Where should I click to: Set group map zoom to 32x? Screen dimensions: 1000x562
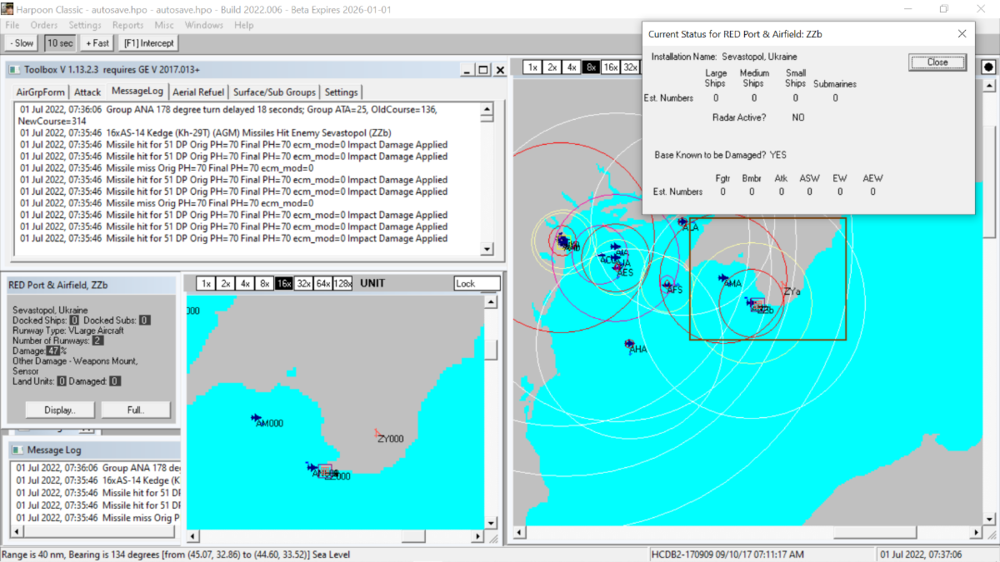pyautogui.click(x=630, y=67)
